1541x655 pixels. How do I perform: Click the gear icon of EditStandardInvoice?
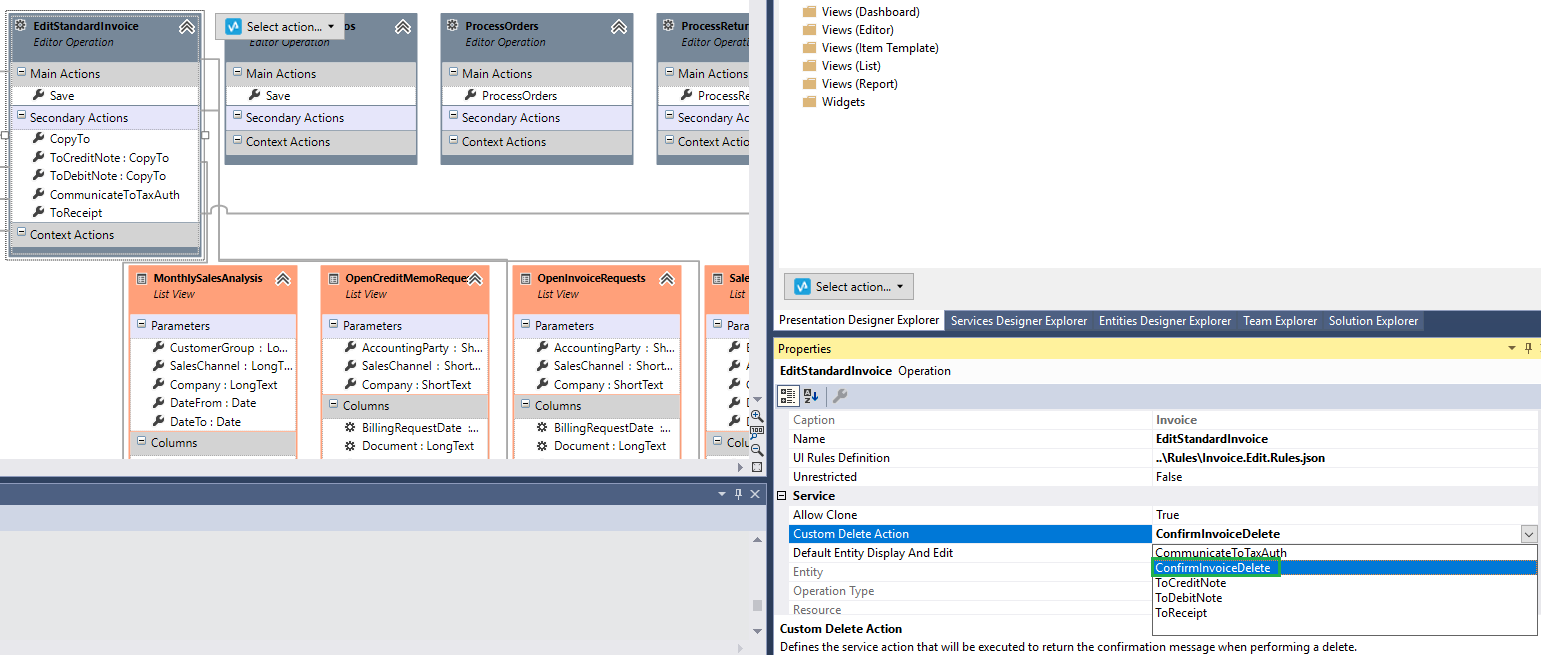pos(20,25)
